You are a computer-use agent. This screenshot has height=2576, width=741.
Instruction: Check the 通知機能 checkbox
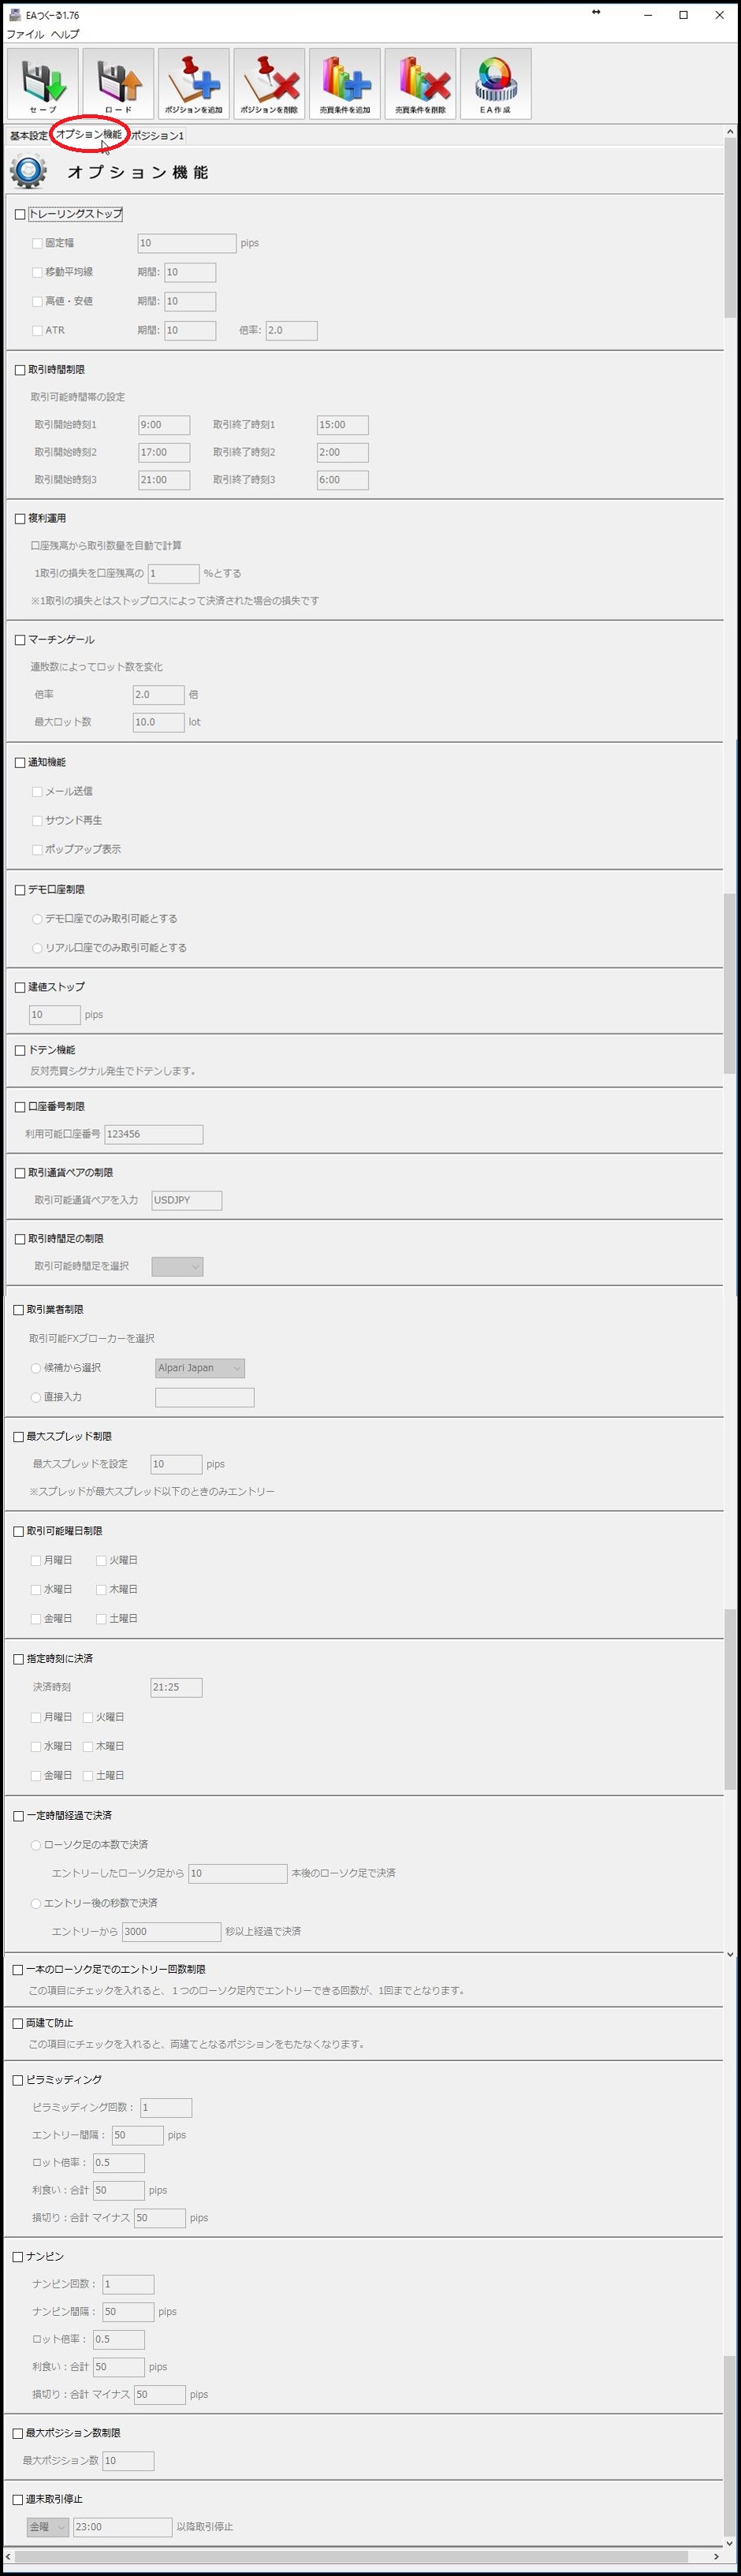pos(20,763)
